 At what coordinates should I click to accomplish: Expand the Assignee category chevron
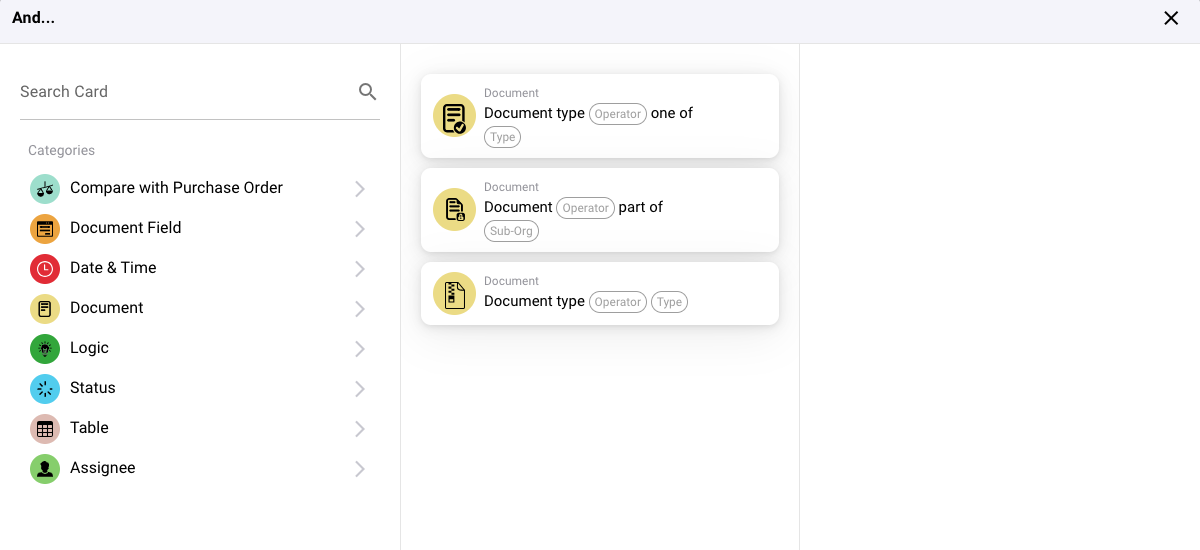coord(360,469)
